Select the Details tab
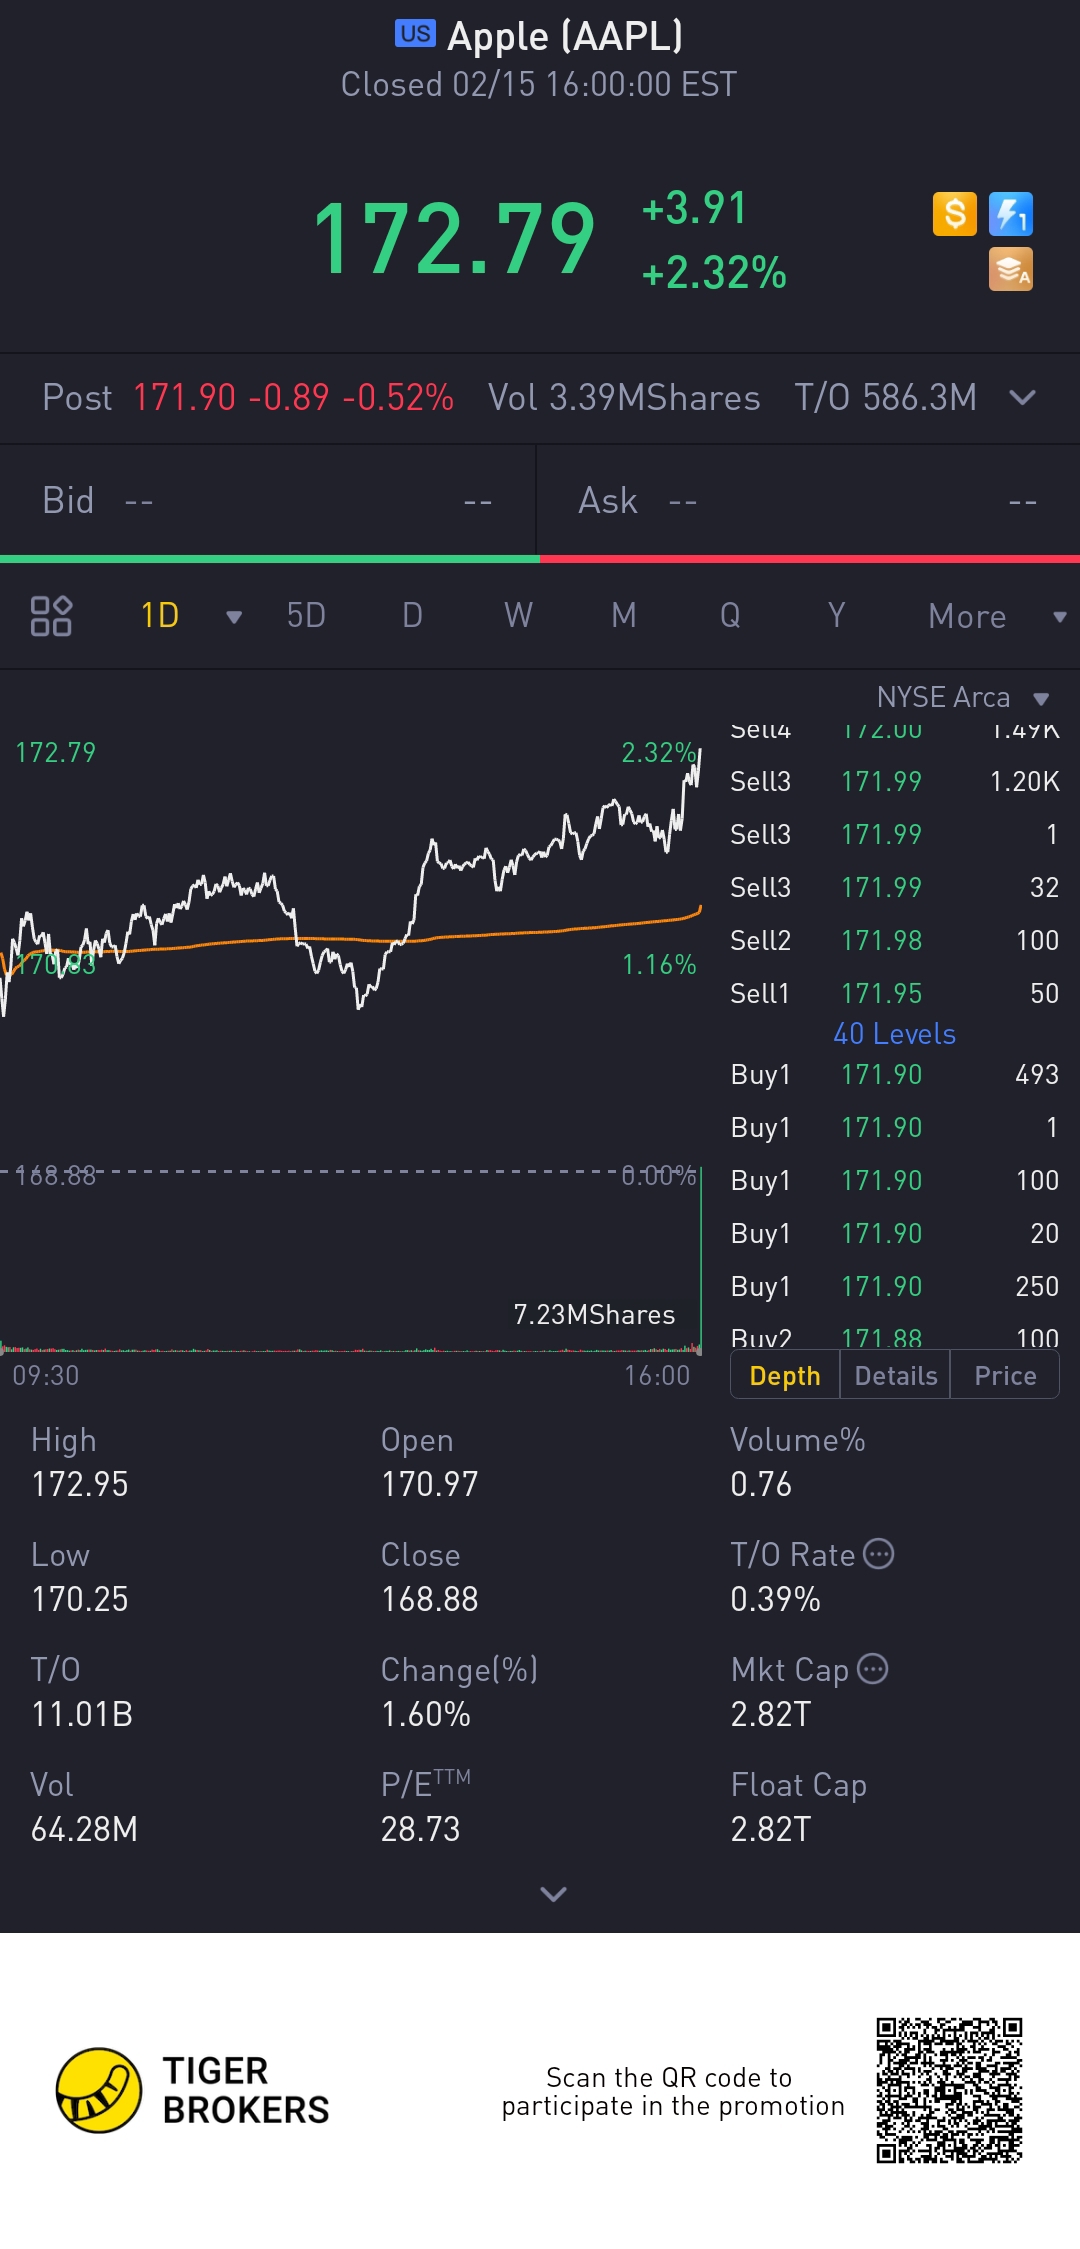 pyautogui.click(x=896, y=1375)
